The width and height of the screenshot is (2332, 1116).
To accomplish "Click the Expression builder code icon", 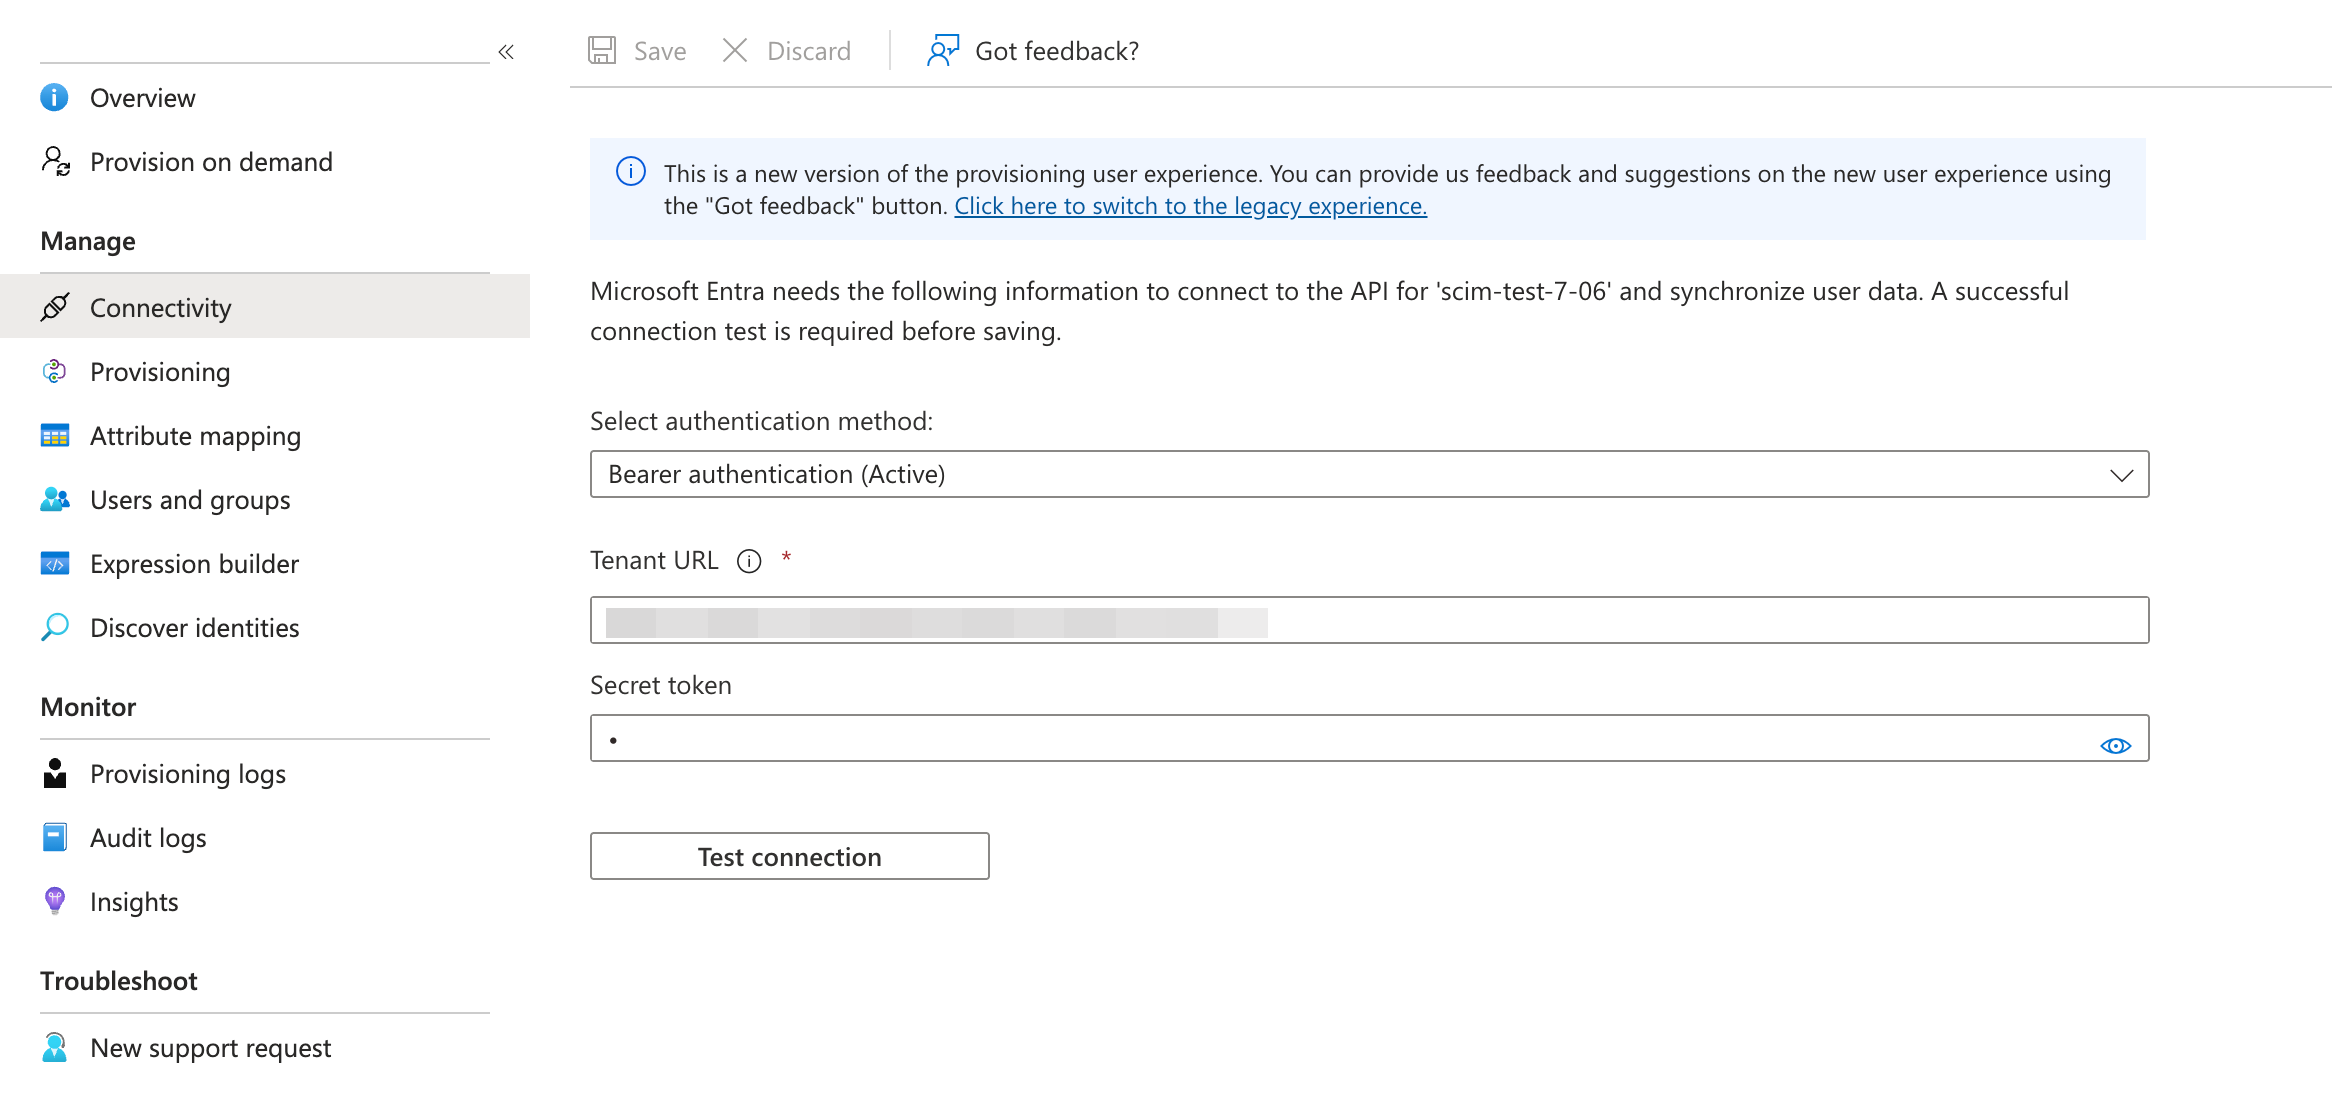I will pos(55,563).
